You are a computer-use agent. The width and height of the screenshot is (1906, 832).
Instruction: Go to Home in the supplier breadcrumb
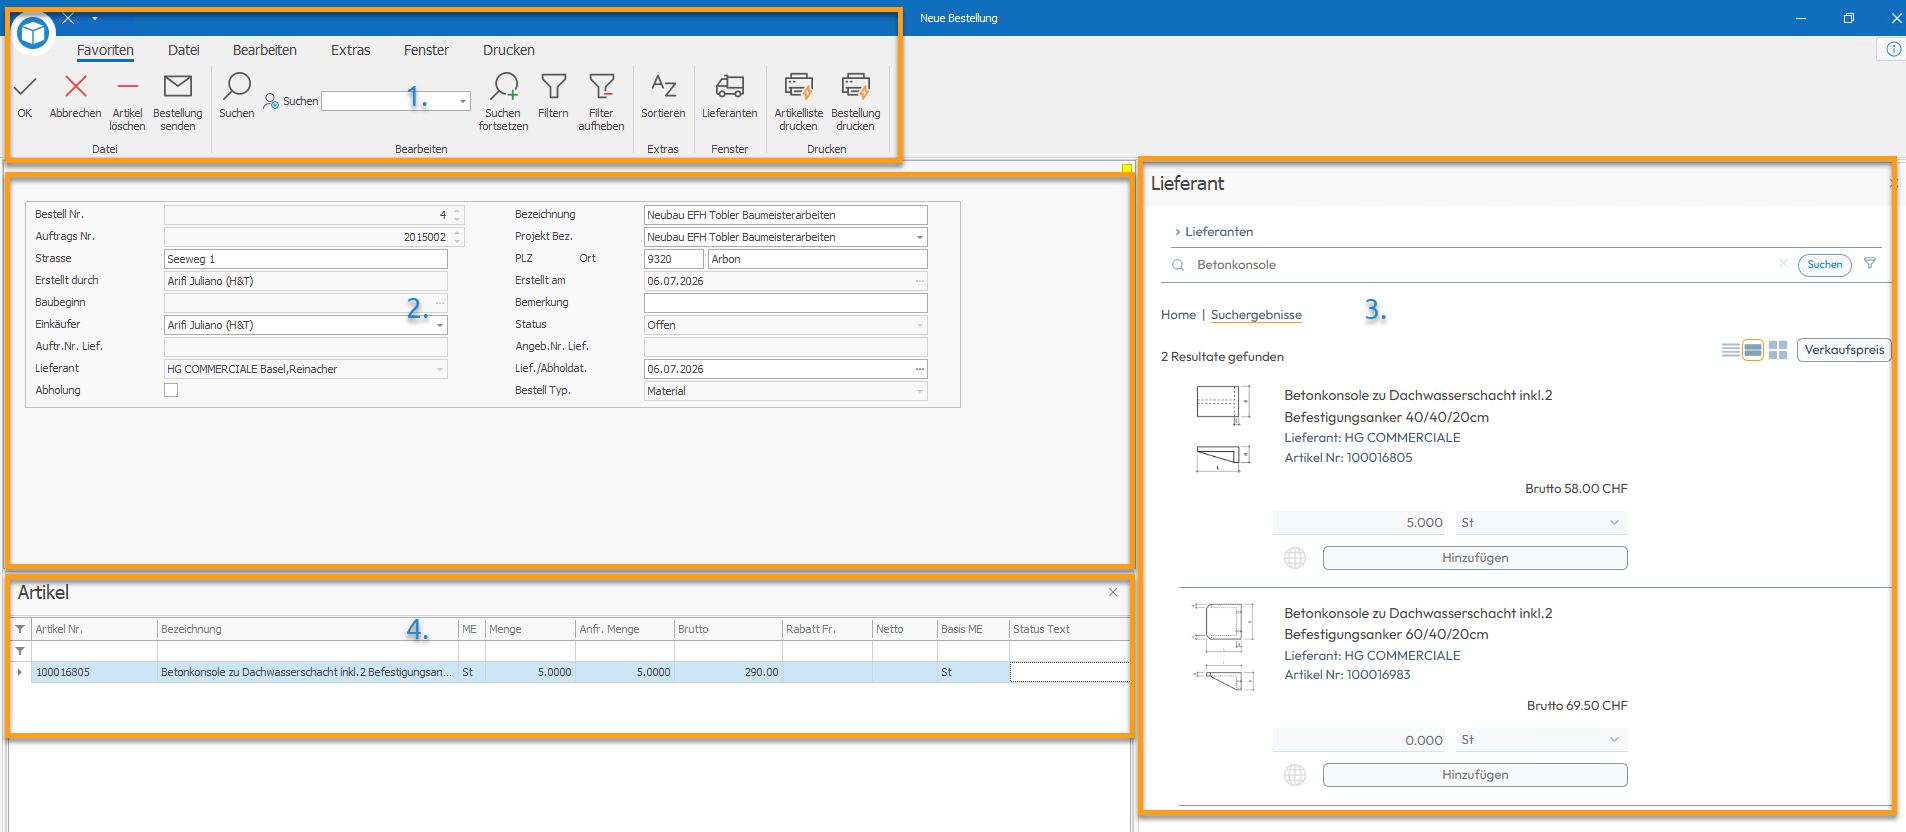[1178, 315]
